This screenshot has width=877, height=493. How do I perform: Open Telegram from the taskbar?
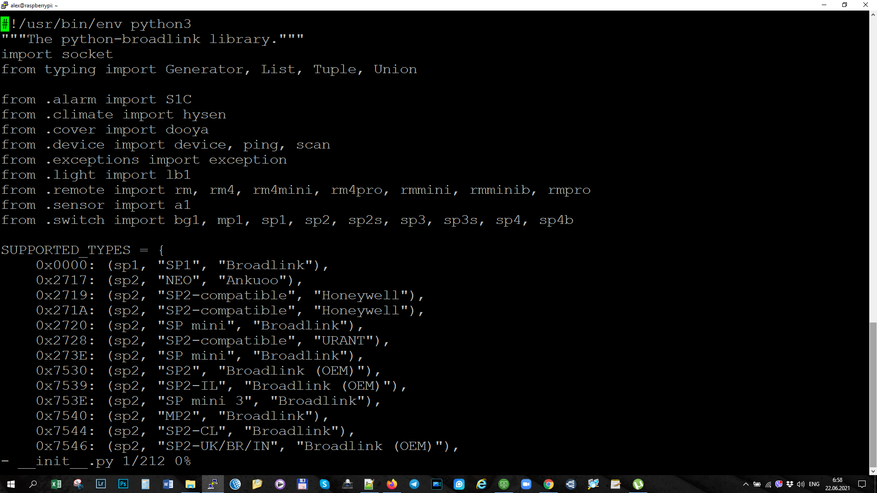tap(414, 484)
